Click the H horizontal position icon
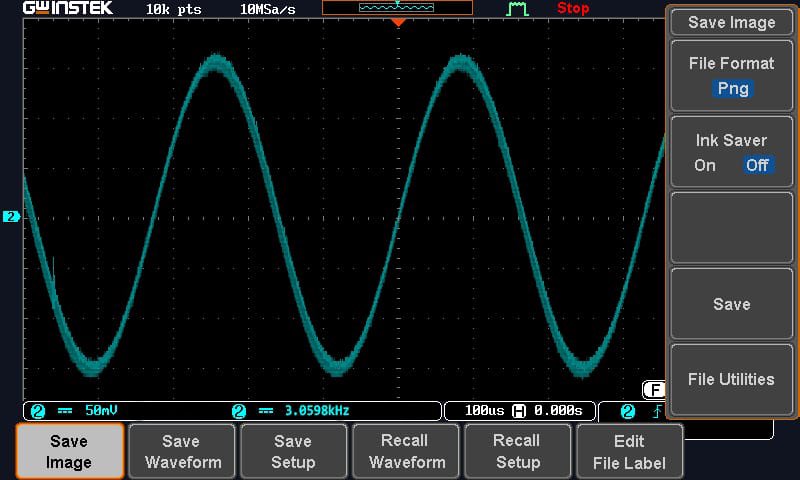Image resolution: width=800 pixels, height=480 pixels. (519, 411)
